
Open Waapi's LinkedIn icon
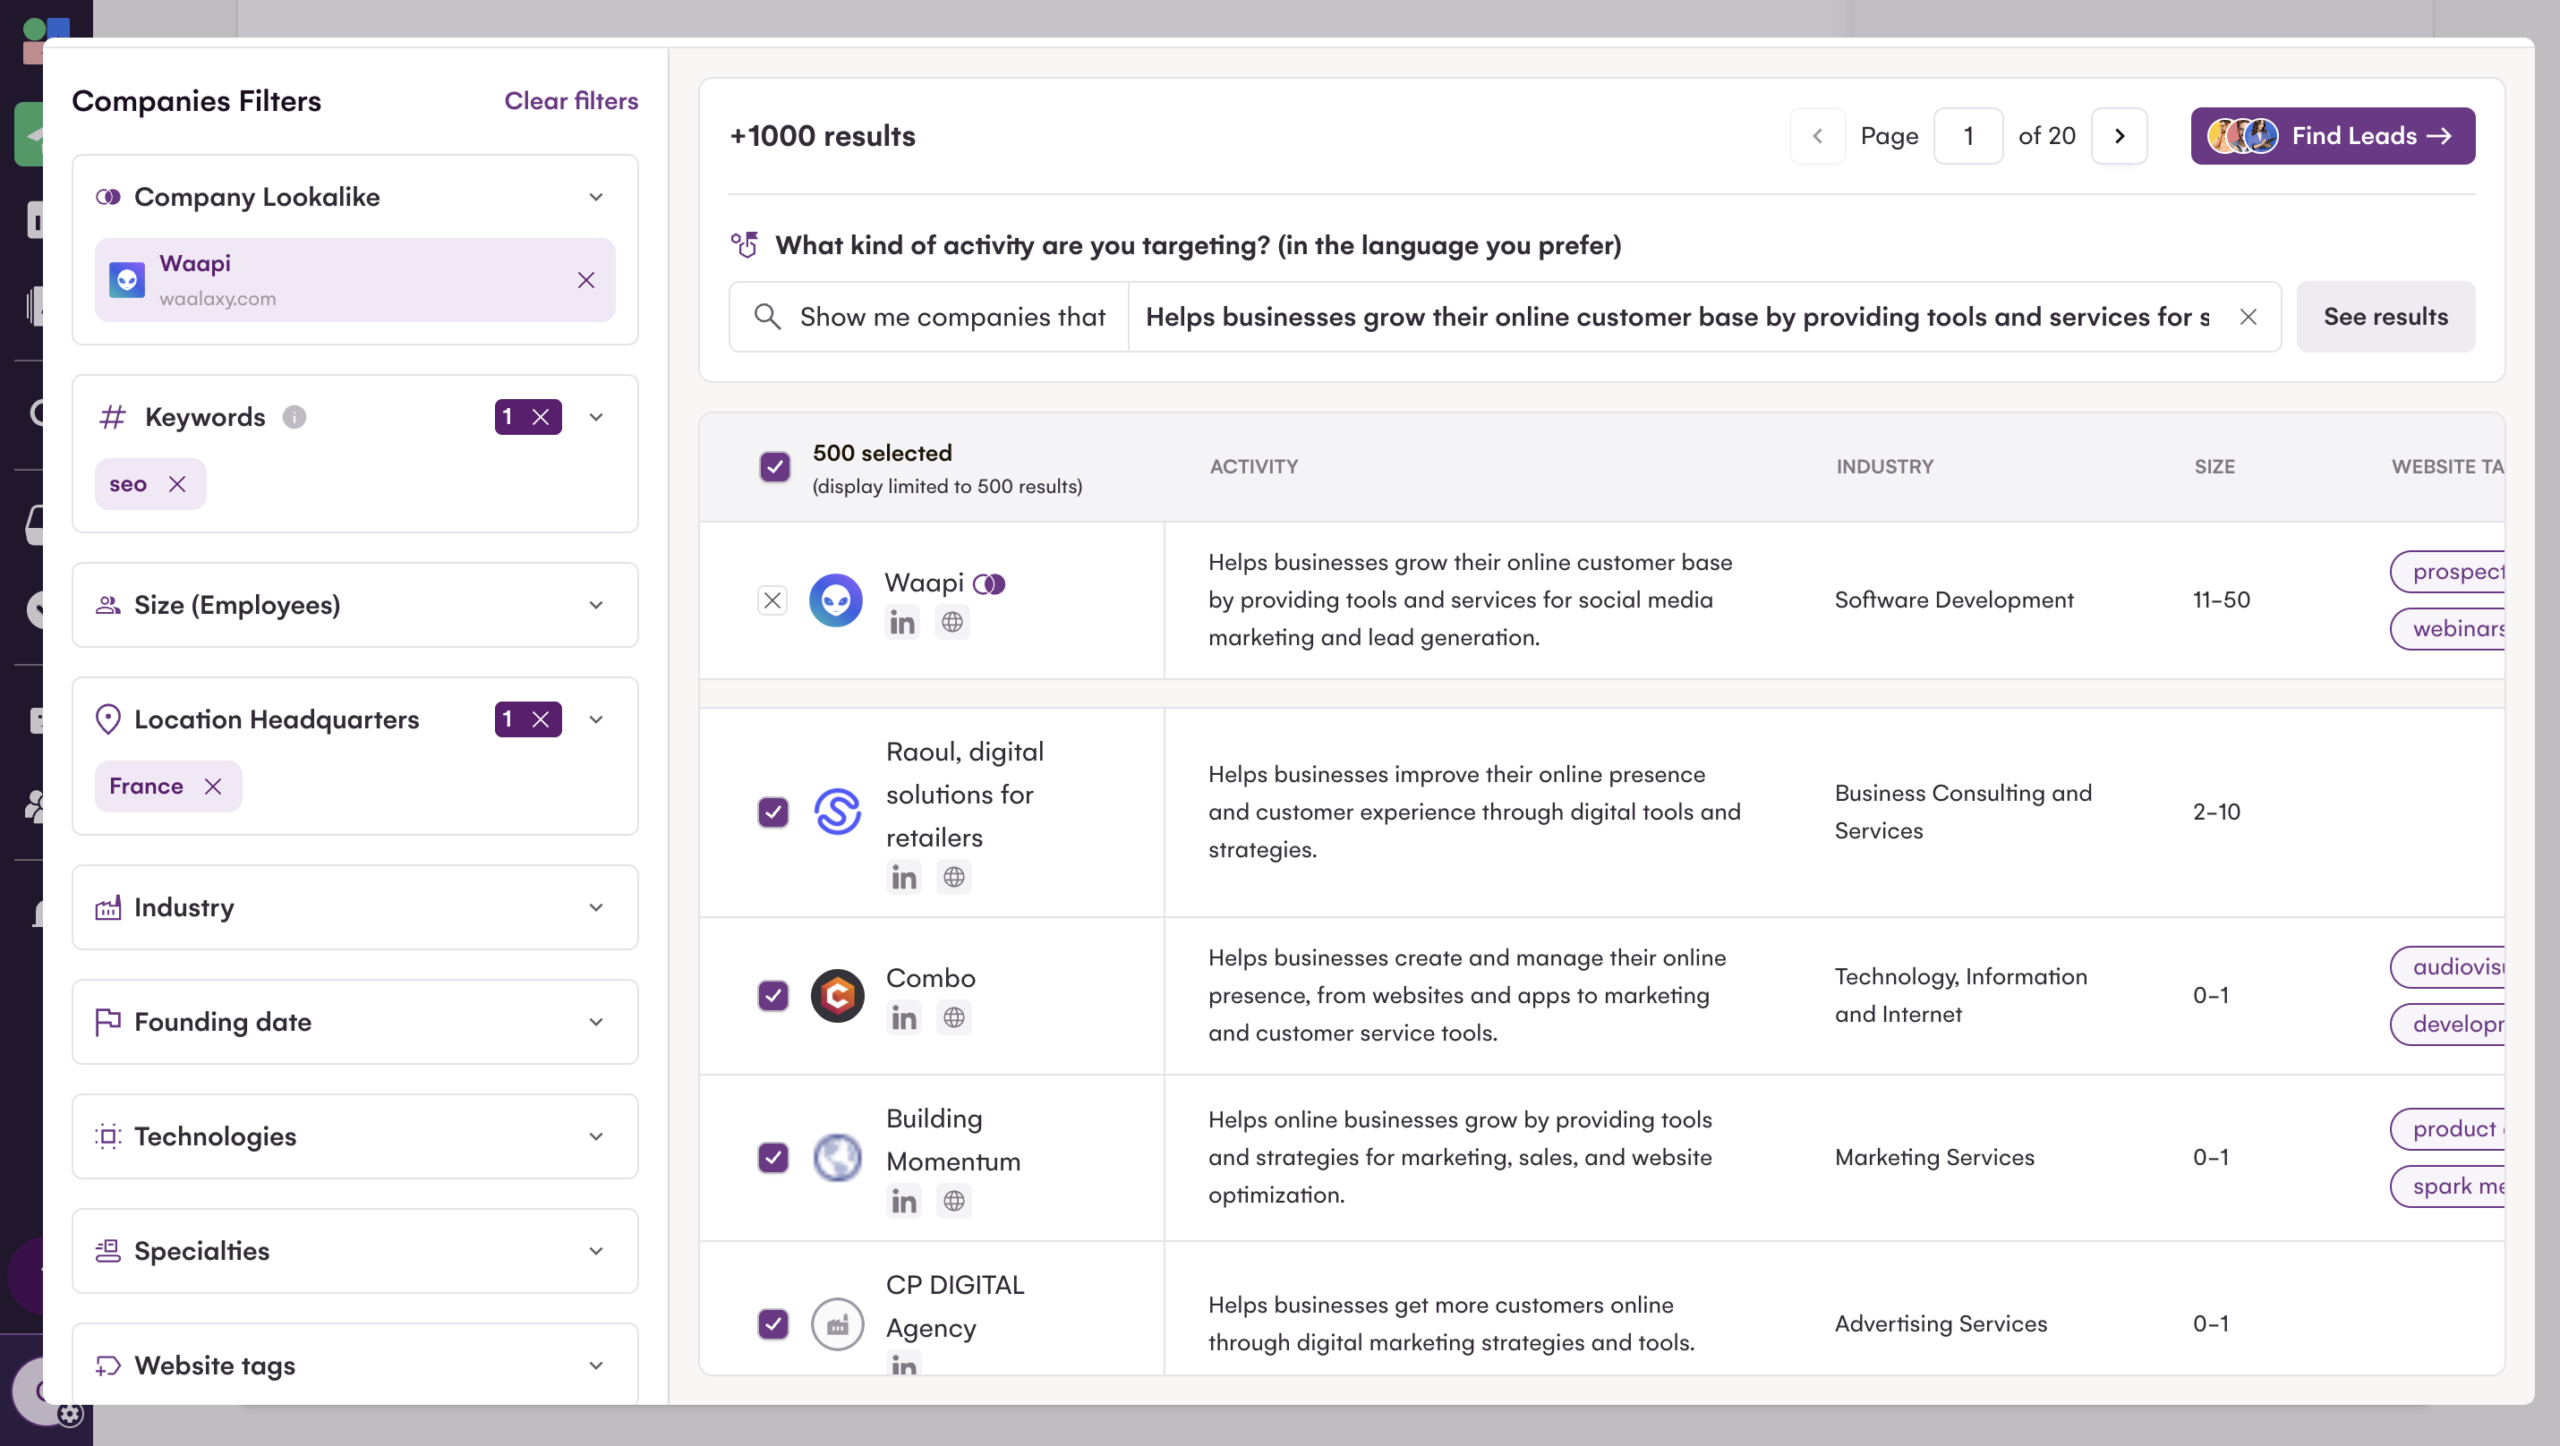click(902, 622)
